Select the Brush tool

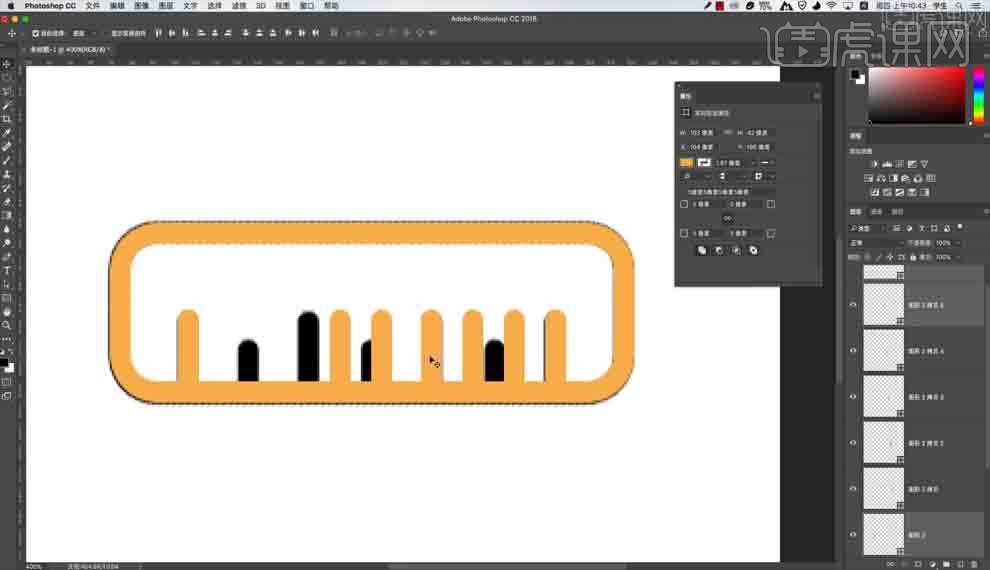(7, 160)
